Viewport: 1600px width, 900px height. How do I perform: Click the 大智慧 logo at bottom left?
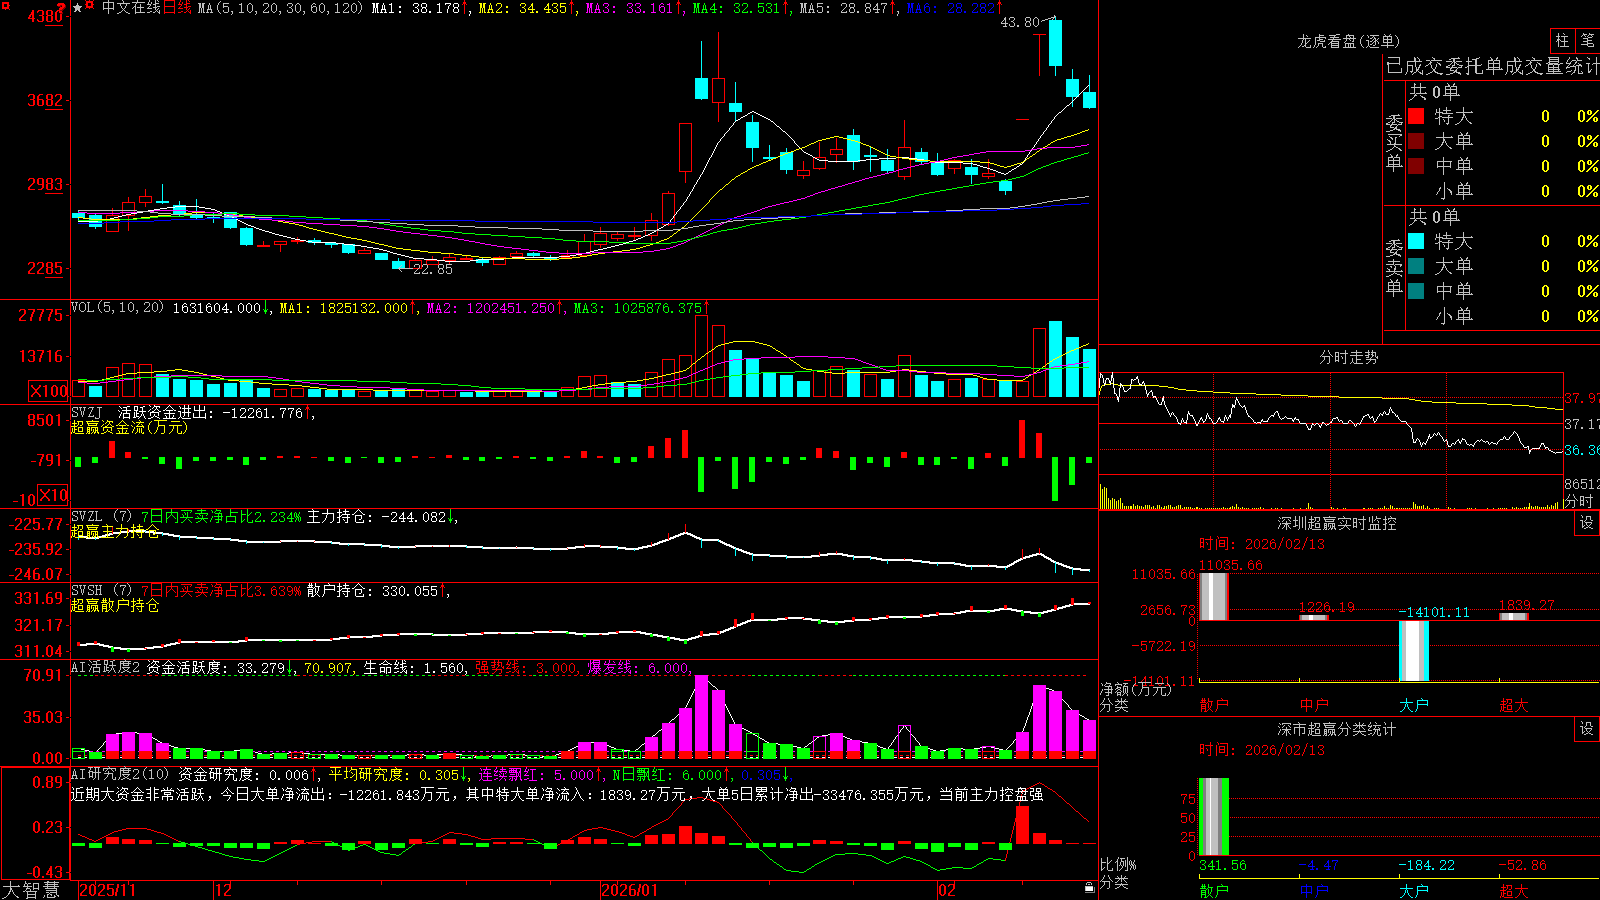coord(31,890)
